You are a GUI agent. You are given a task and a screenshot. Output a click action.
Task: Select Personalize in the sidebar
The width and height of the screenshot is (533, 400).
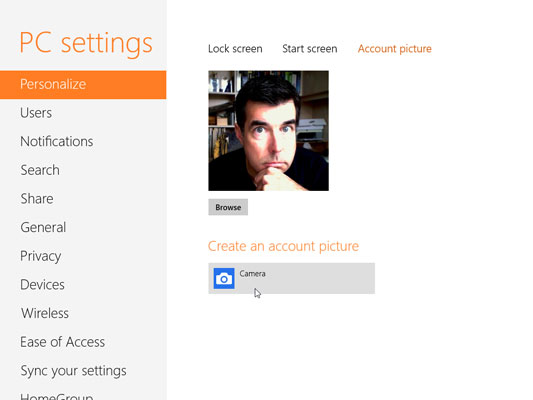(x=83, y=85)
